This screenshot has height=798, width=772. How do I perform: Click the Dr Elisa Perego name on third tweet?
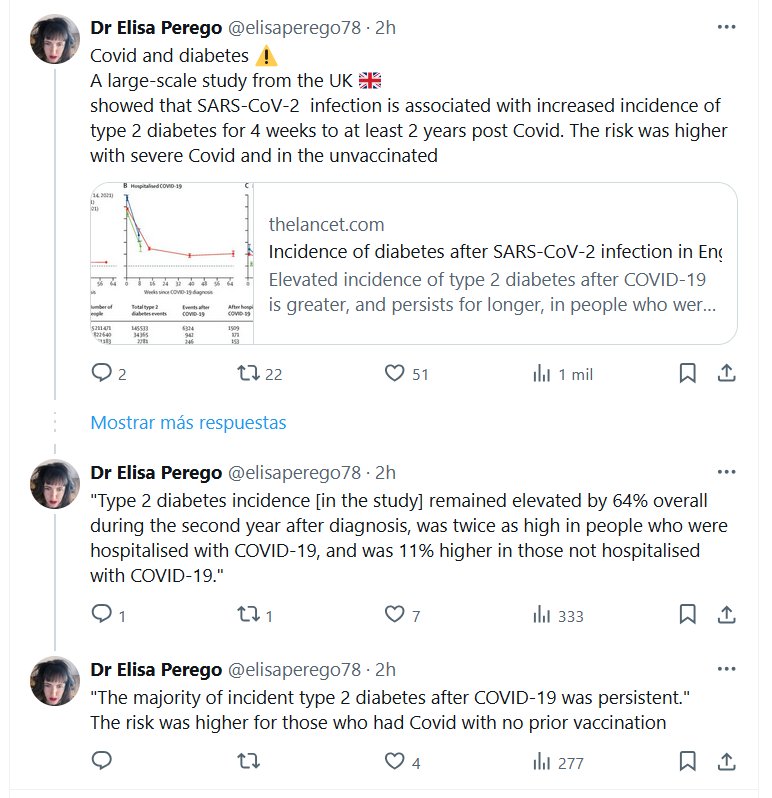point(156,669)
